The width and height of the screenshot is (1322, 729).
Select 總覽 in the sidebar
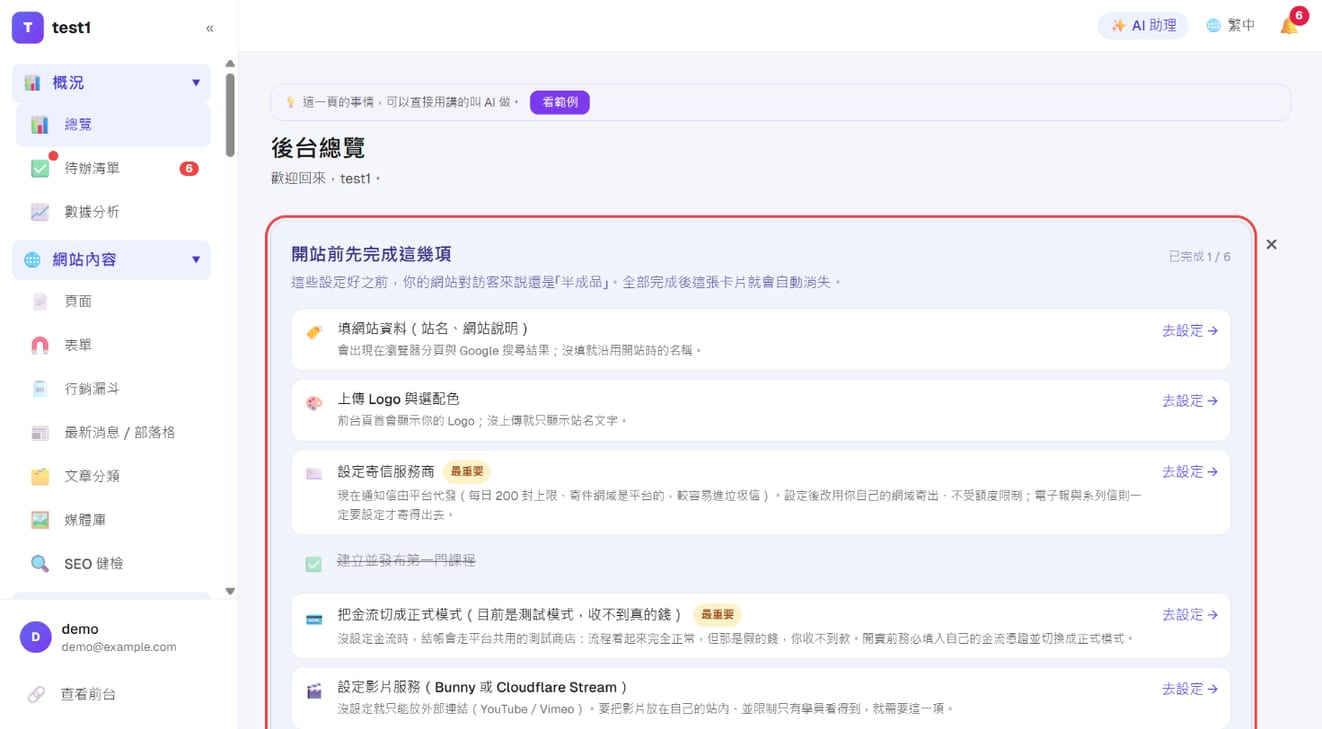(x=113, y=125)
